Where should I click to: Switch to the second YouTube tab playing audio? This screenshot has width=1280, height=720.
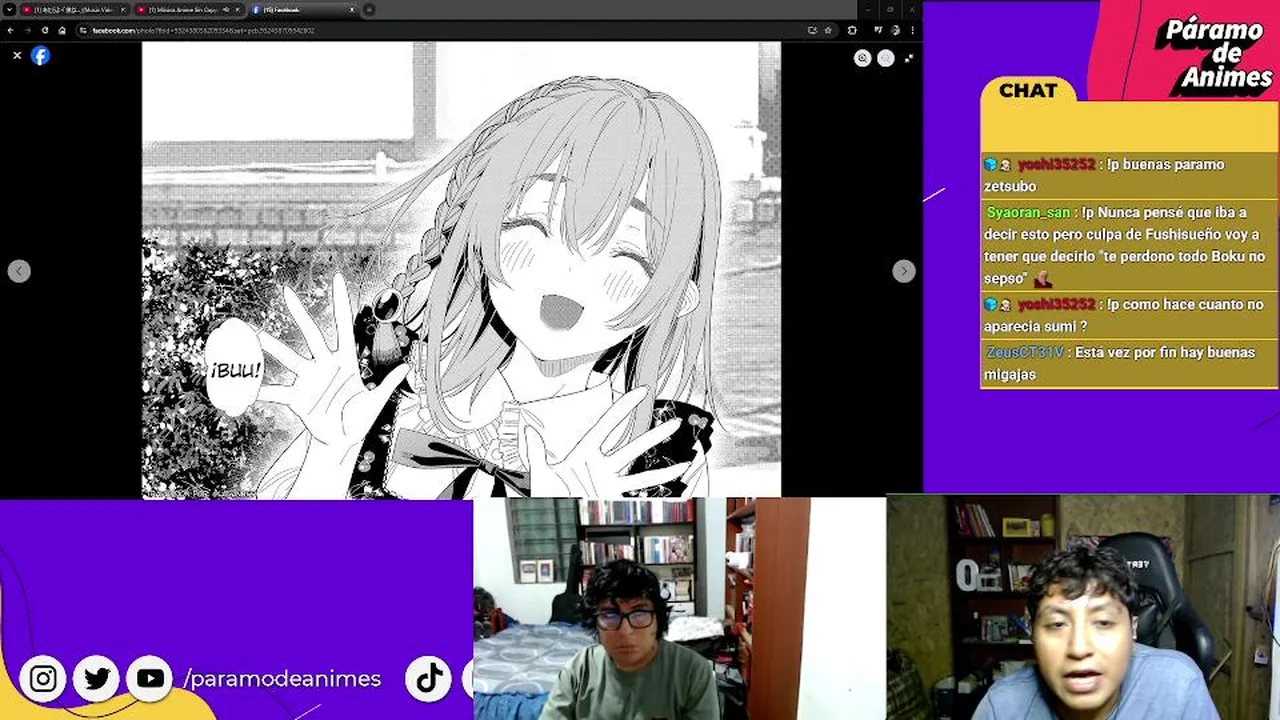click(x=188, y=9)
